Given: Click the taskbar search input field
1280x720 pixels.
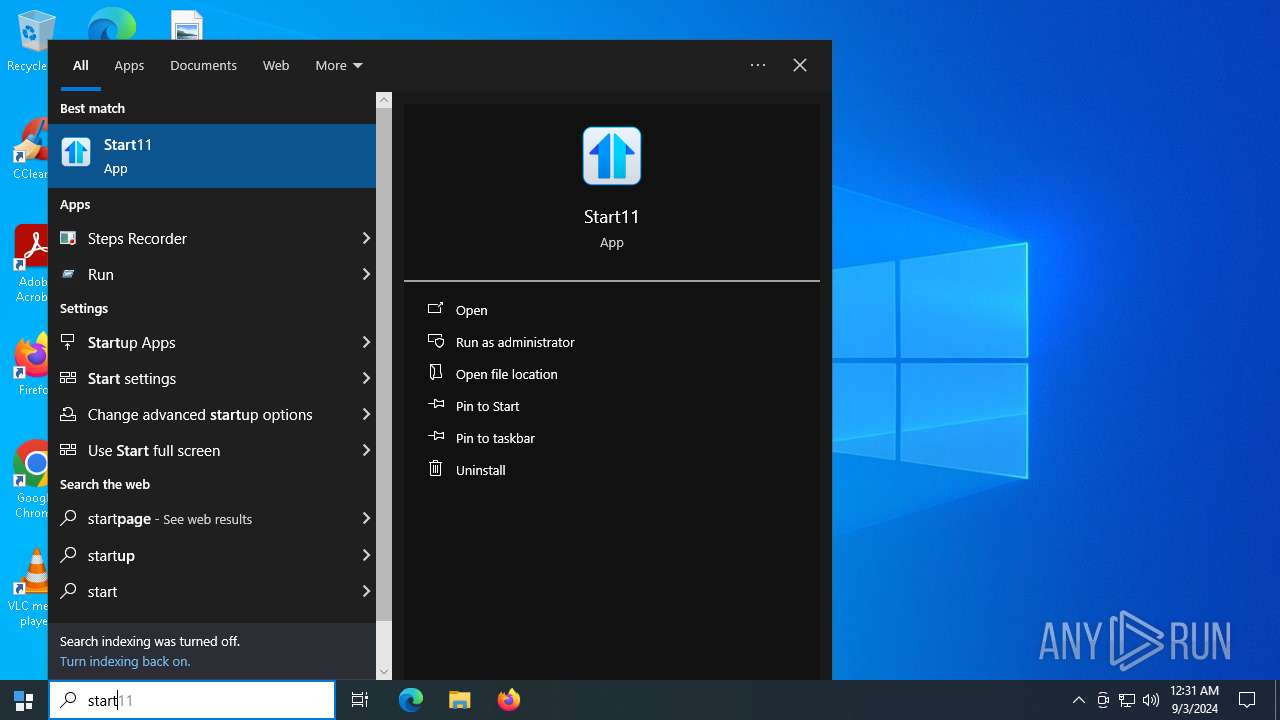Looking at the screenshot, I should click(192, 700).
